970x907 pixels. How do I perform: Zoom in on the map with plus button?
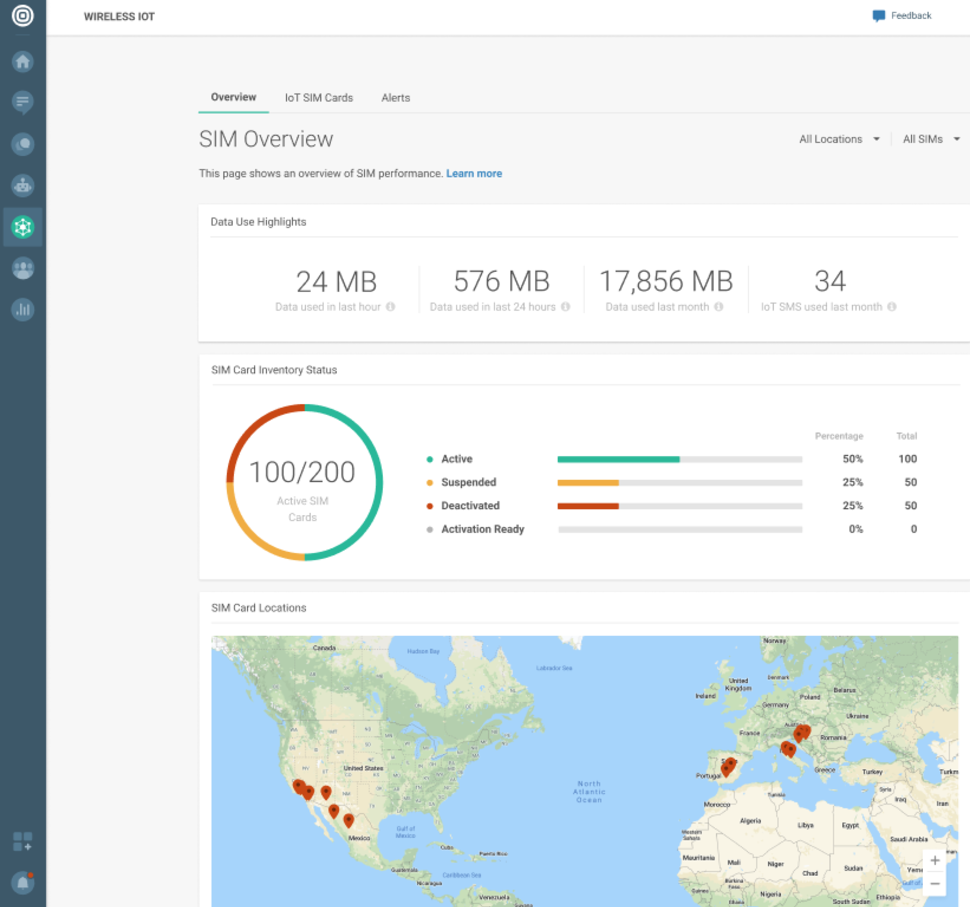(934, 860)
